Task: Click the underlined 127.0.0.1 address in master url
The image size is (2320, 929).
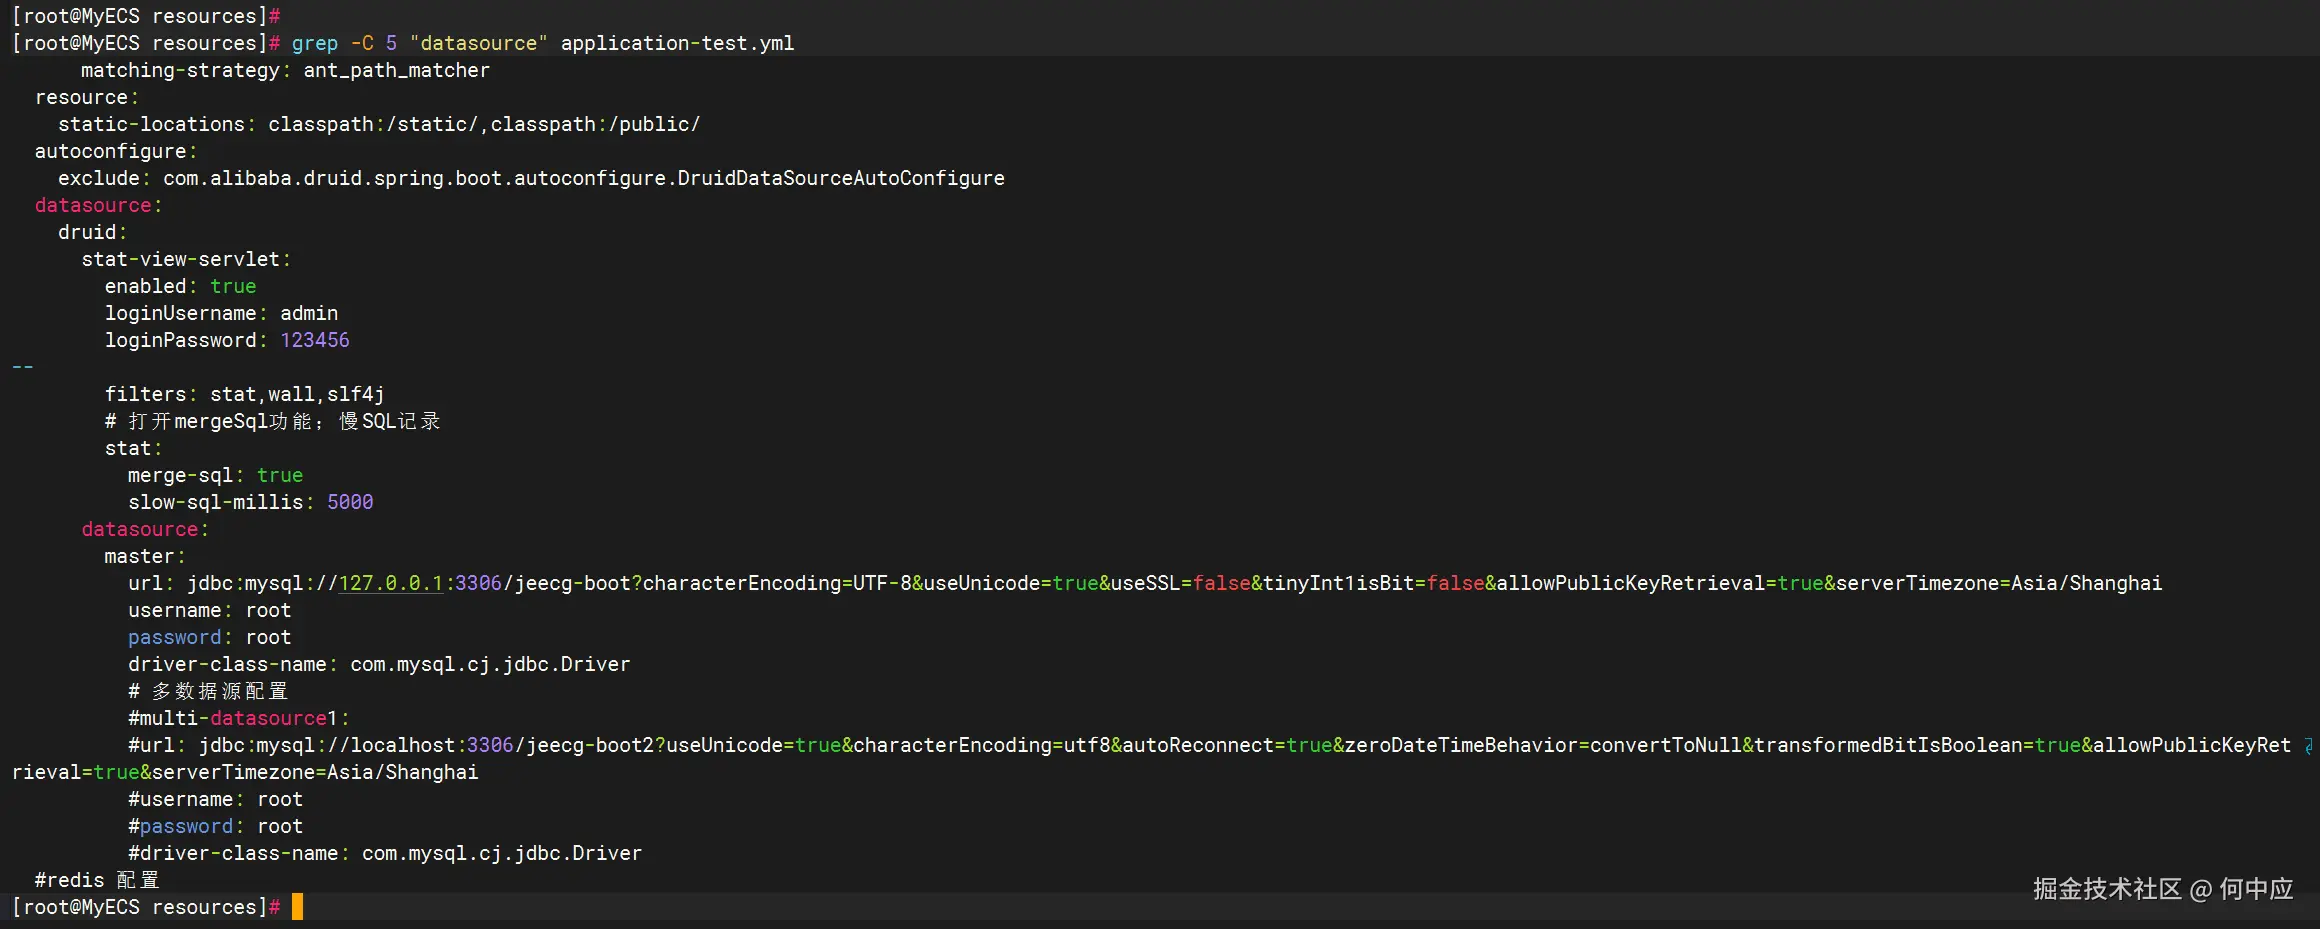Action: pos(391,583)
